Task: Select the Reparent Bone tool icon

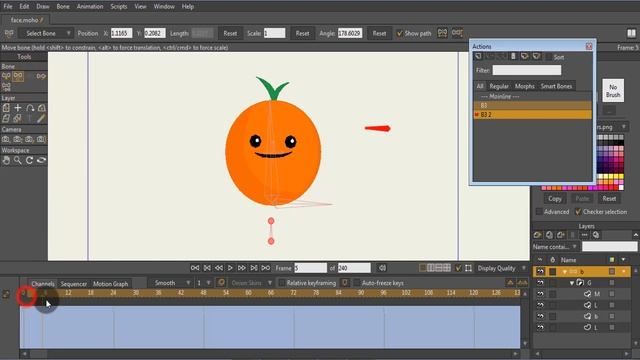Action: 41,76
